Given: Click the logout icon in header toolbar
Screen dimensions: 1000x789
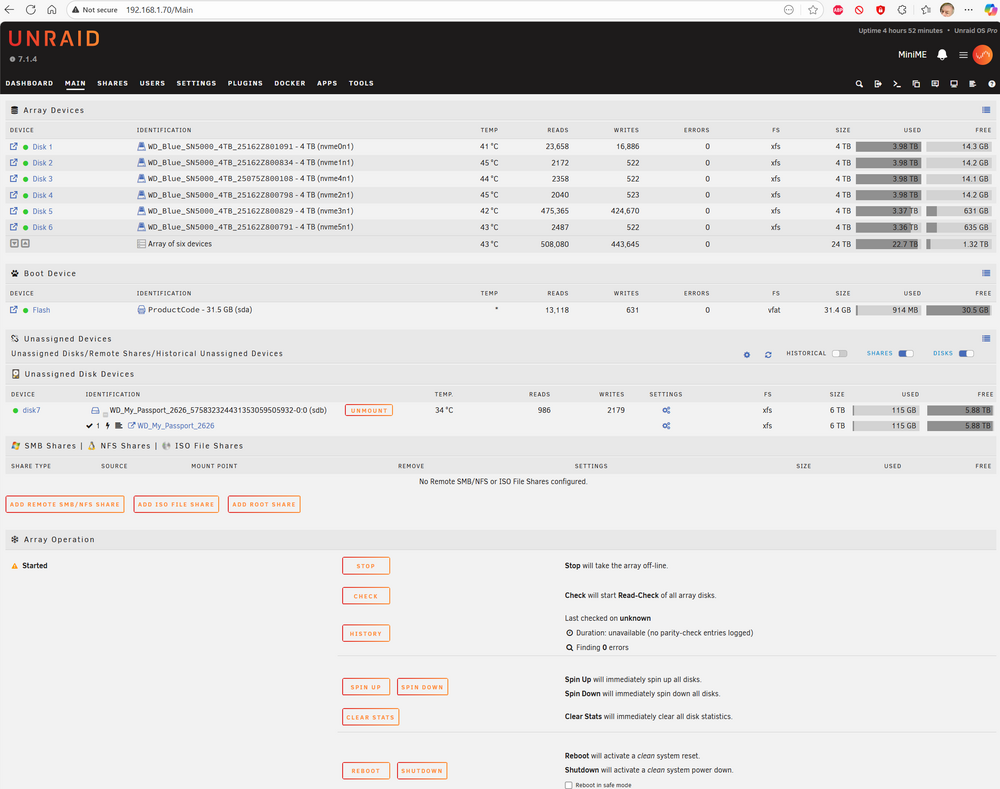Looking at the screenshot, I should coord(878,84).
